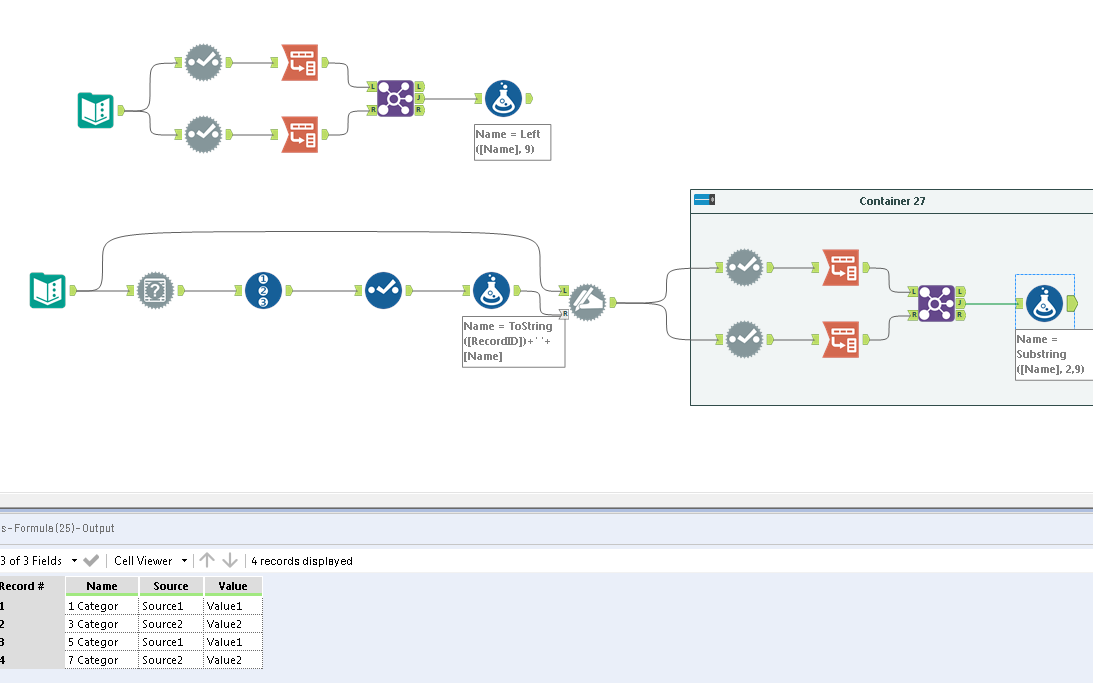Toggle the Container 27 enable switch
The image size is (1093, 683).
(x=703, y=199)
